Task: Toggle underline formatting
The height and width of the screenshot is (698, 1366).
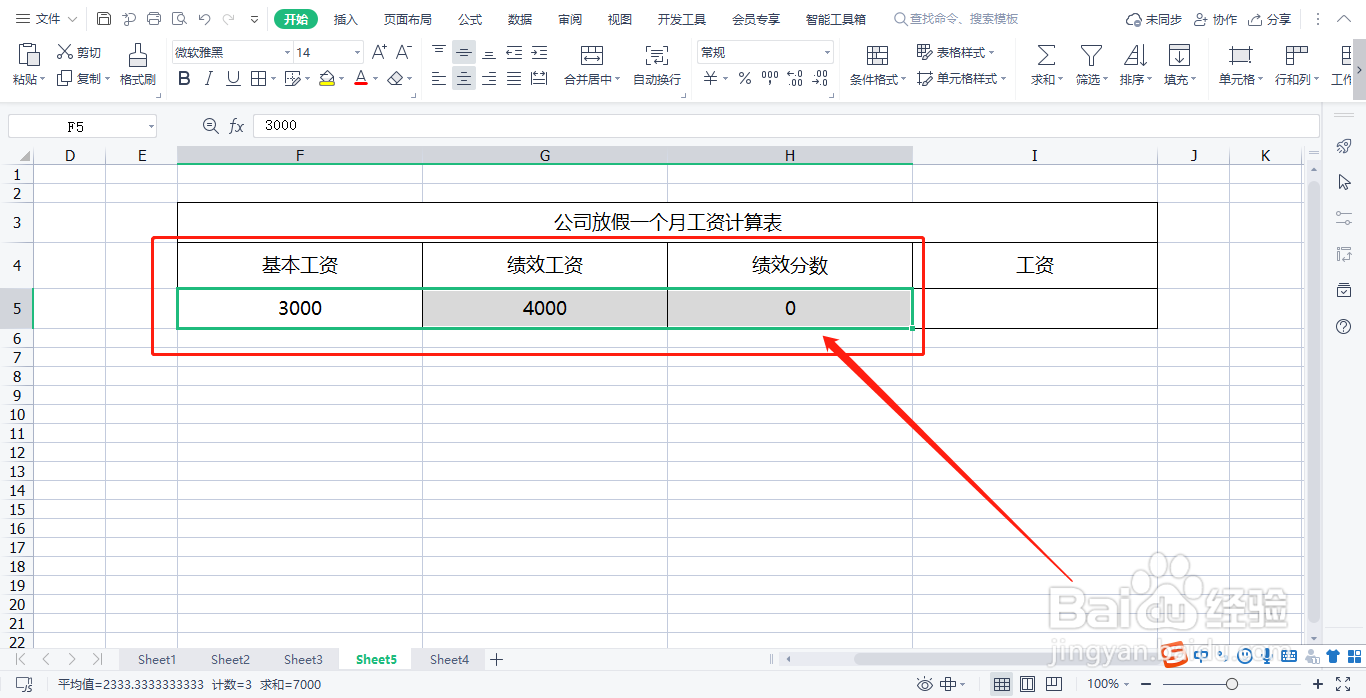Action: pos(232,78)
